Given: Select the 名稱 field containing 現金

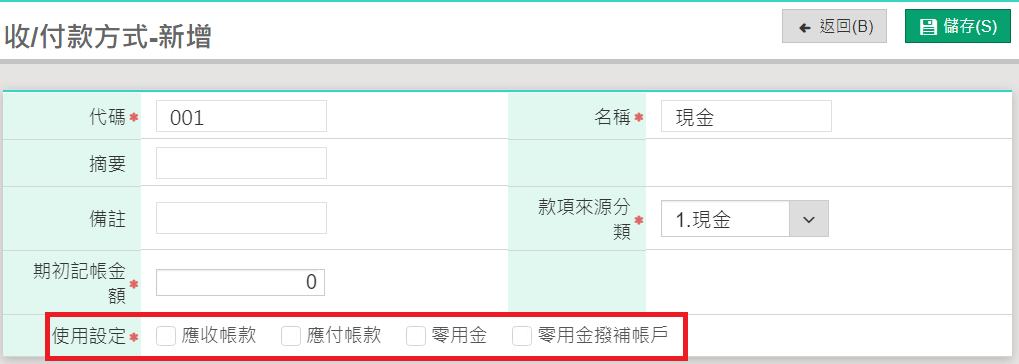Looking at the screenshot, I should pos(746,117).
